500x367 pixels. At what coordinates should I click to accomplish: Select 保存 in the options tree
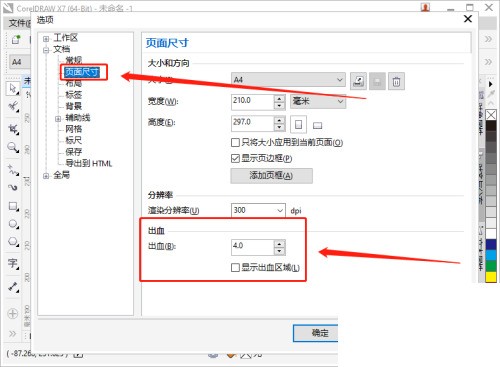click(x=73, y=152)
